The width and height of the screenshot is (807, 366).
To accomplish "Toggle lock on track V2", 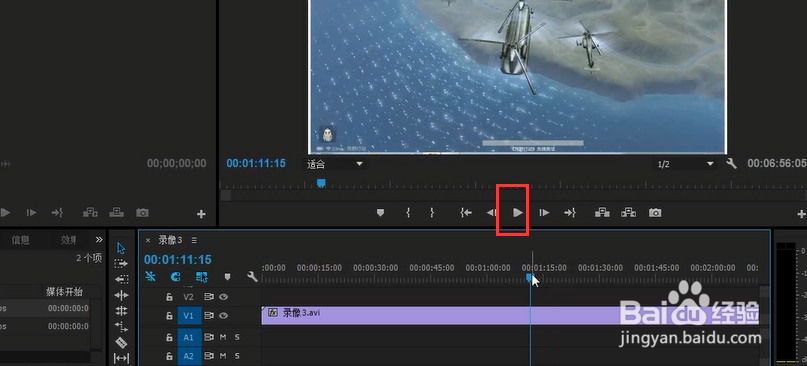I will (x=169, y=297).
